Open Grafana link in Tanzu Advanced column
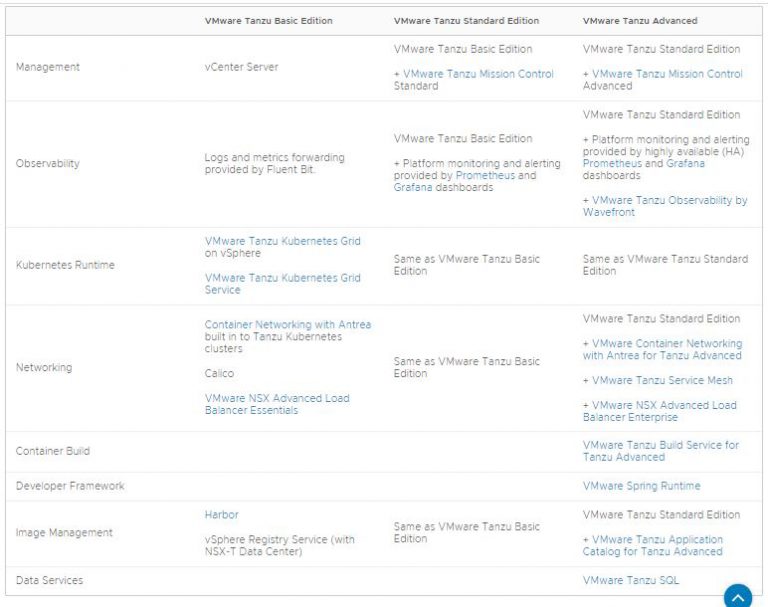This screenshot has width=768, height=607. click(x=685, y=163)
